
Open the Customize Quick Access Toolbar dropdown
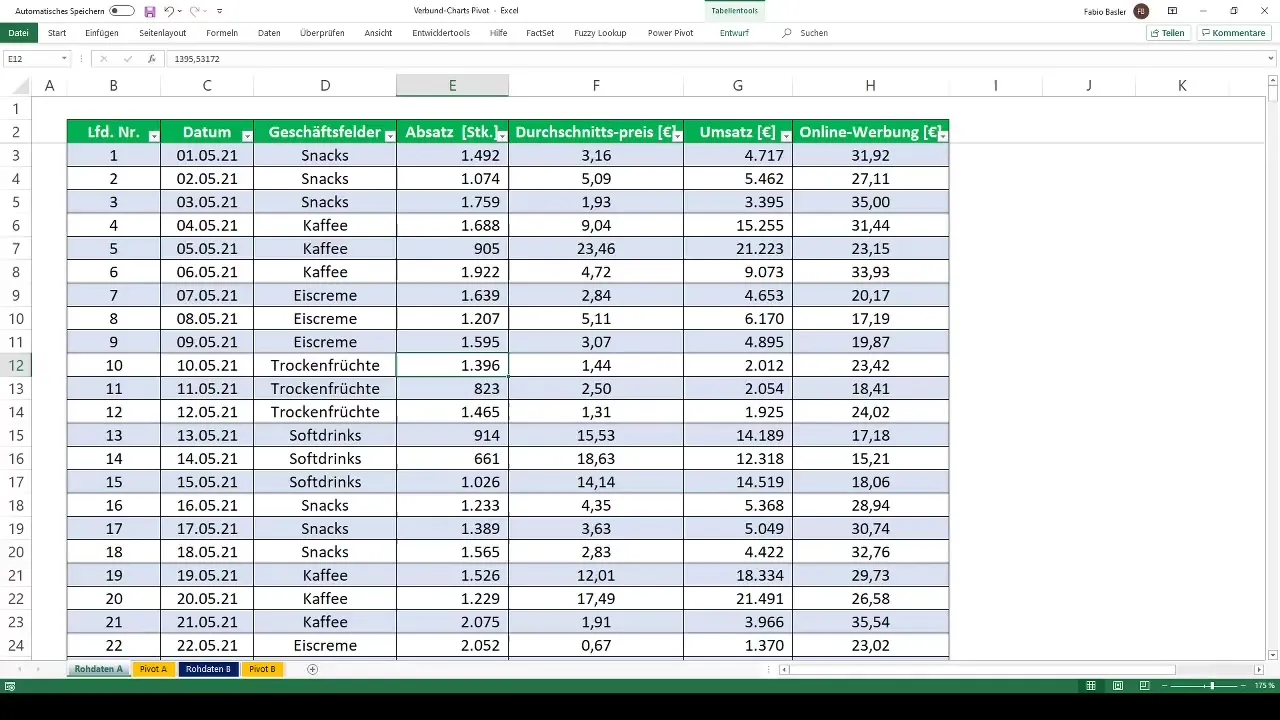tap(219, 11)
